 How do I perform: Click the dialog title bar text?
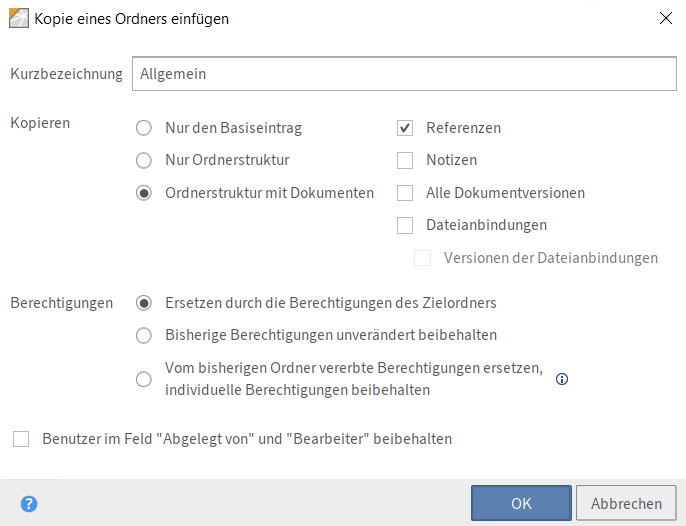tap(131, 17)
